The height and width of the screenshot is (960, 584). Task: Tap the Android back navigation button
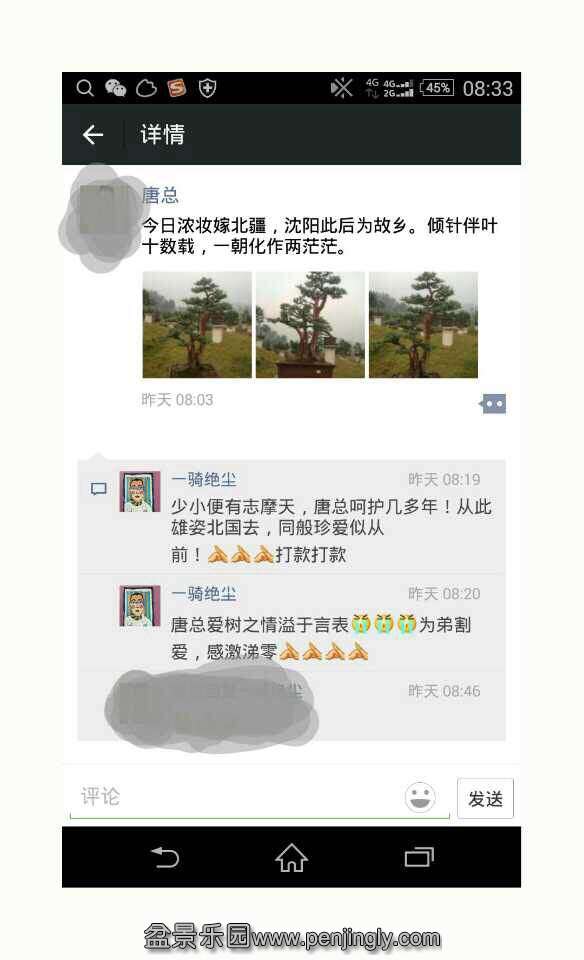click(165, 857)
